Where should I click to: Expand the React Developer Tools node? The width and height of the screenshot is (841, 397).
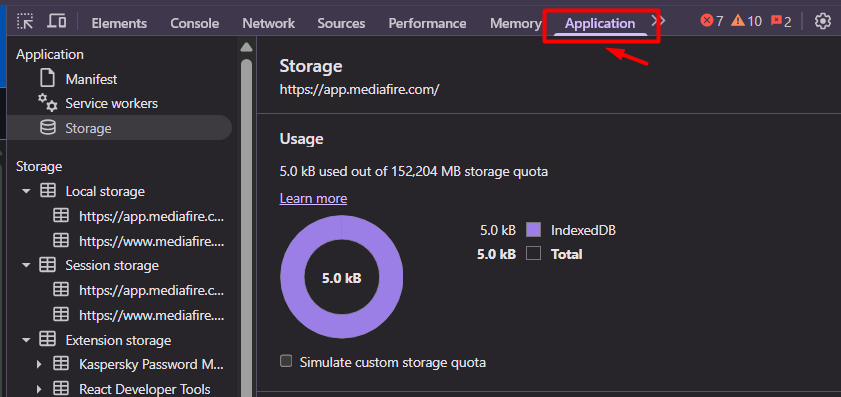(x=39, y=389)
